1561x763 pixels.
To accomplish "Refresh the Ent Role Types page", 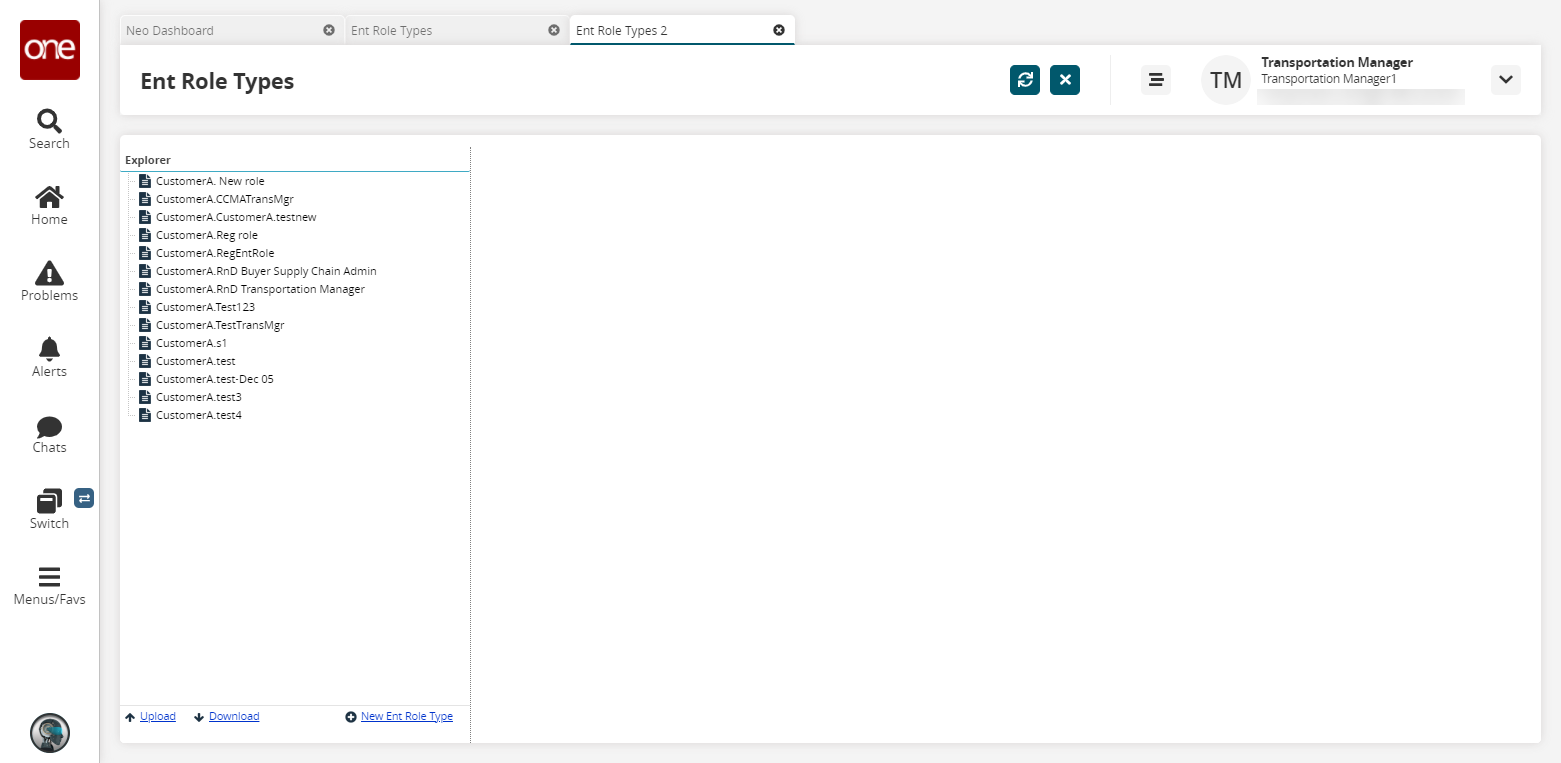I will (x=1025, y=80).
